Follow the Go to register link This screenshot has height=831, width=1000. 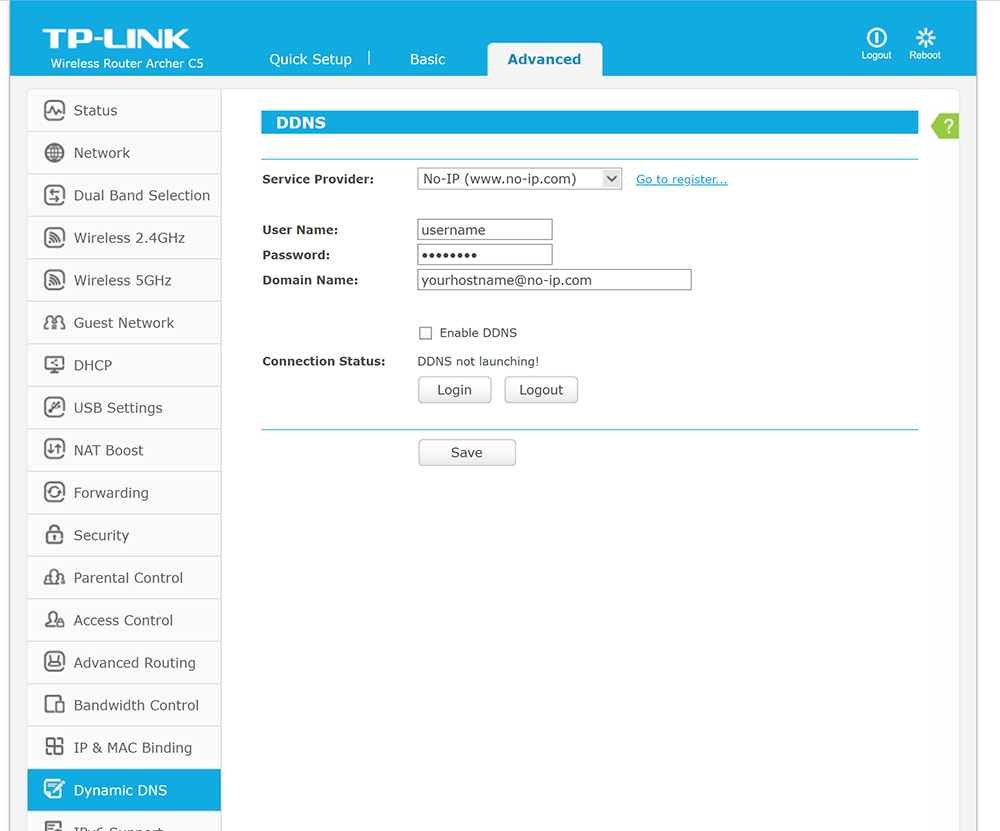coord(681,180)
